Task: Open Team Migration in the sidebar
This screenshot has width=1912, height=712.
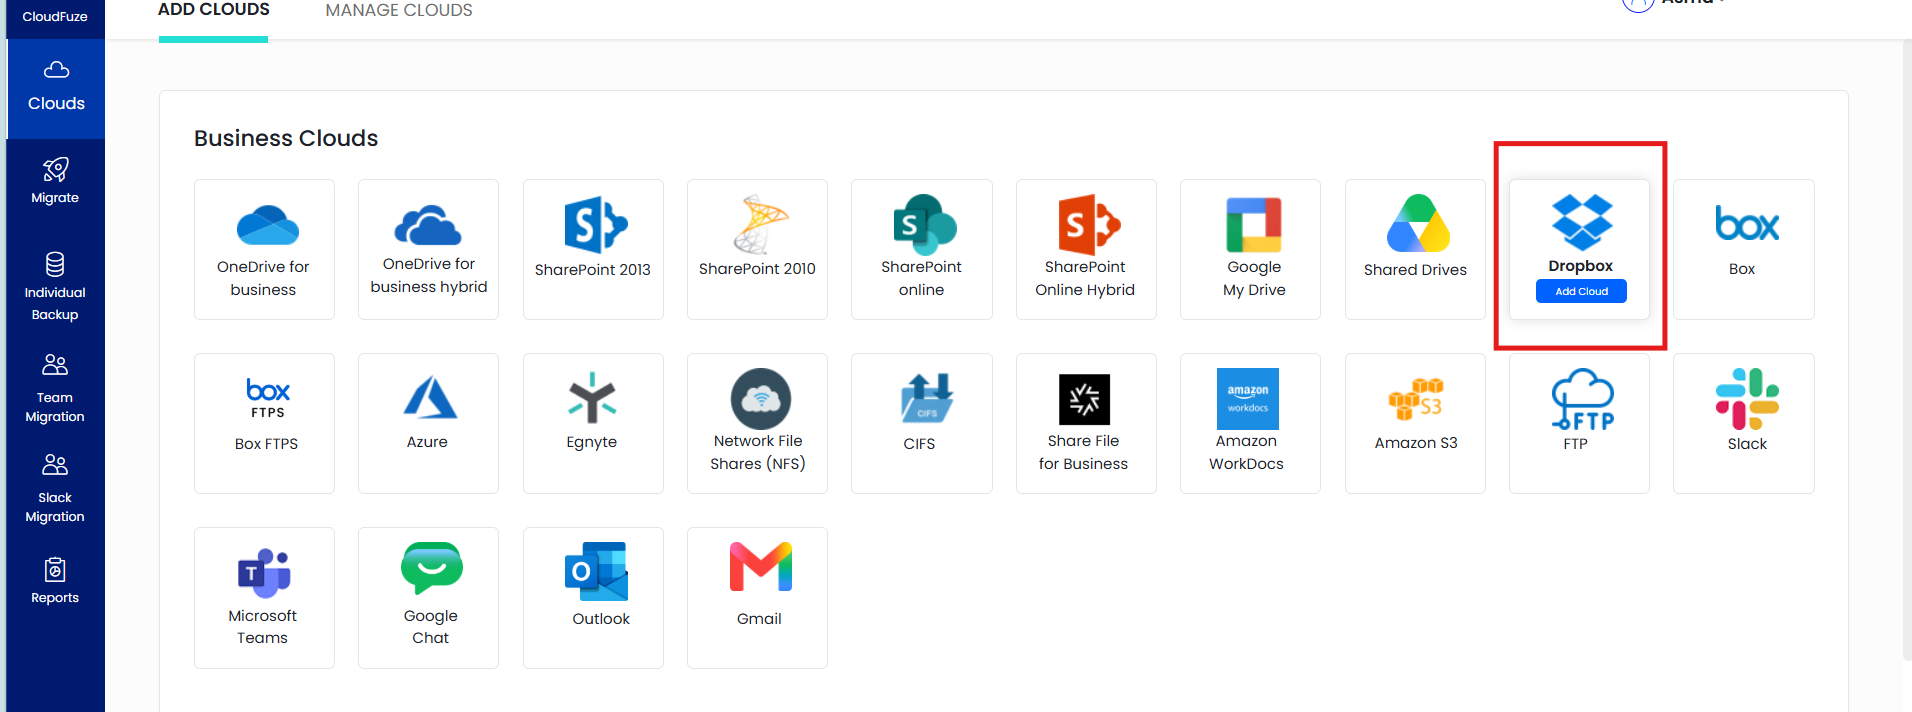Action: click(55, 388)
